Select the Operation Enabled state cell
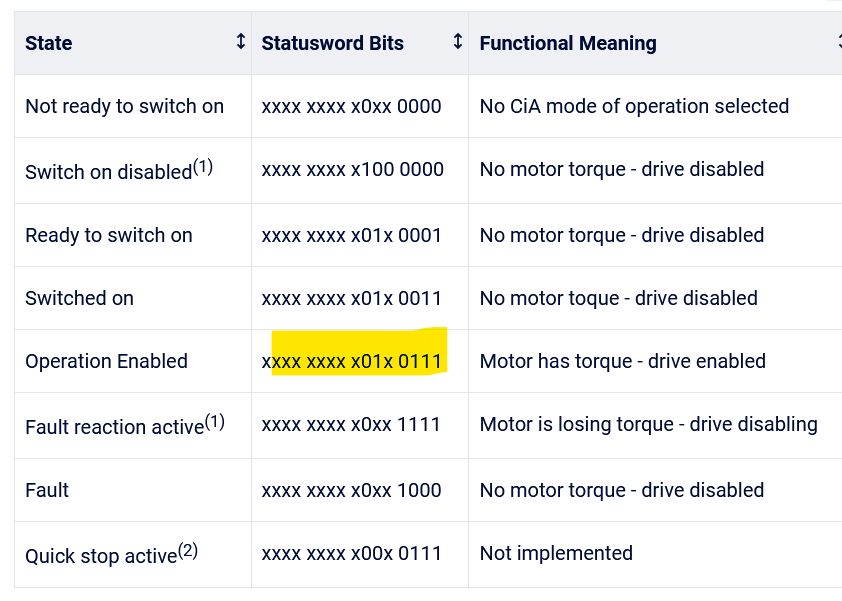Image resolution: width=842 pixels, height=601 pixels. [x=106, y=361]
